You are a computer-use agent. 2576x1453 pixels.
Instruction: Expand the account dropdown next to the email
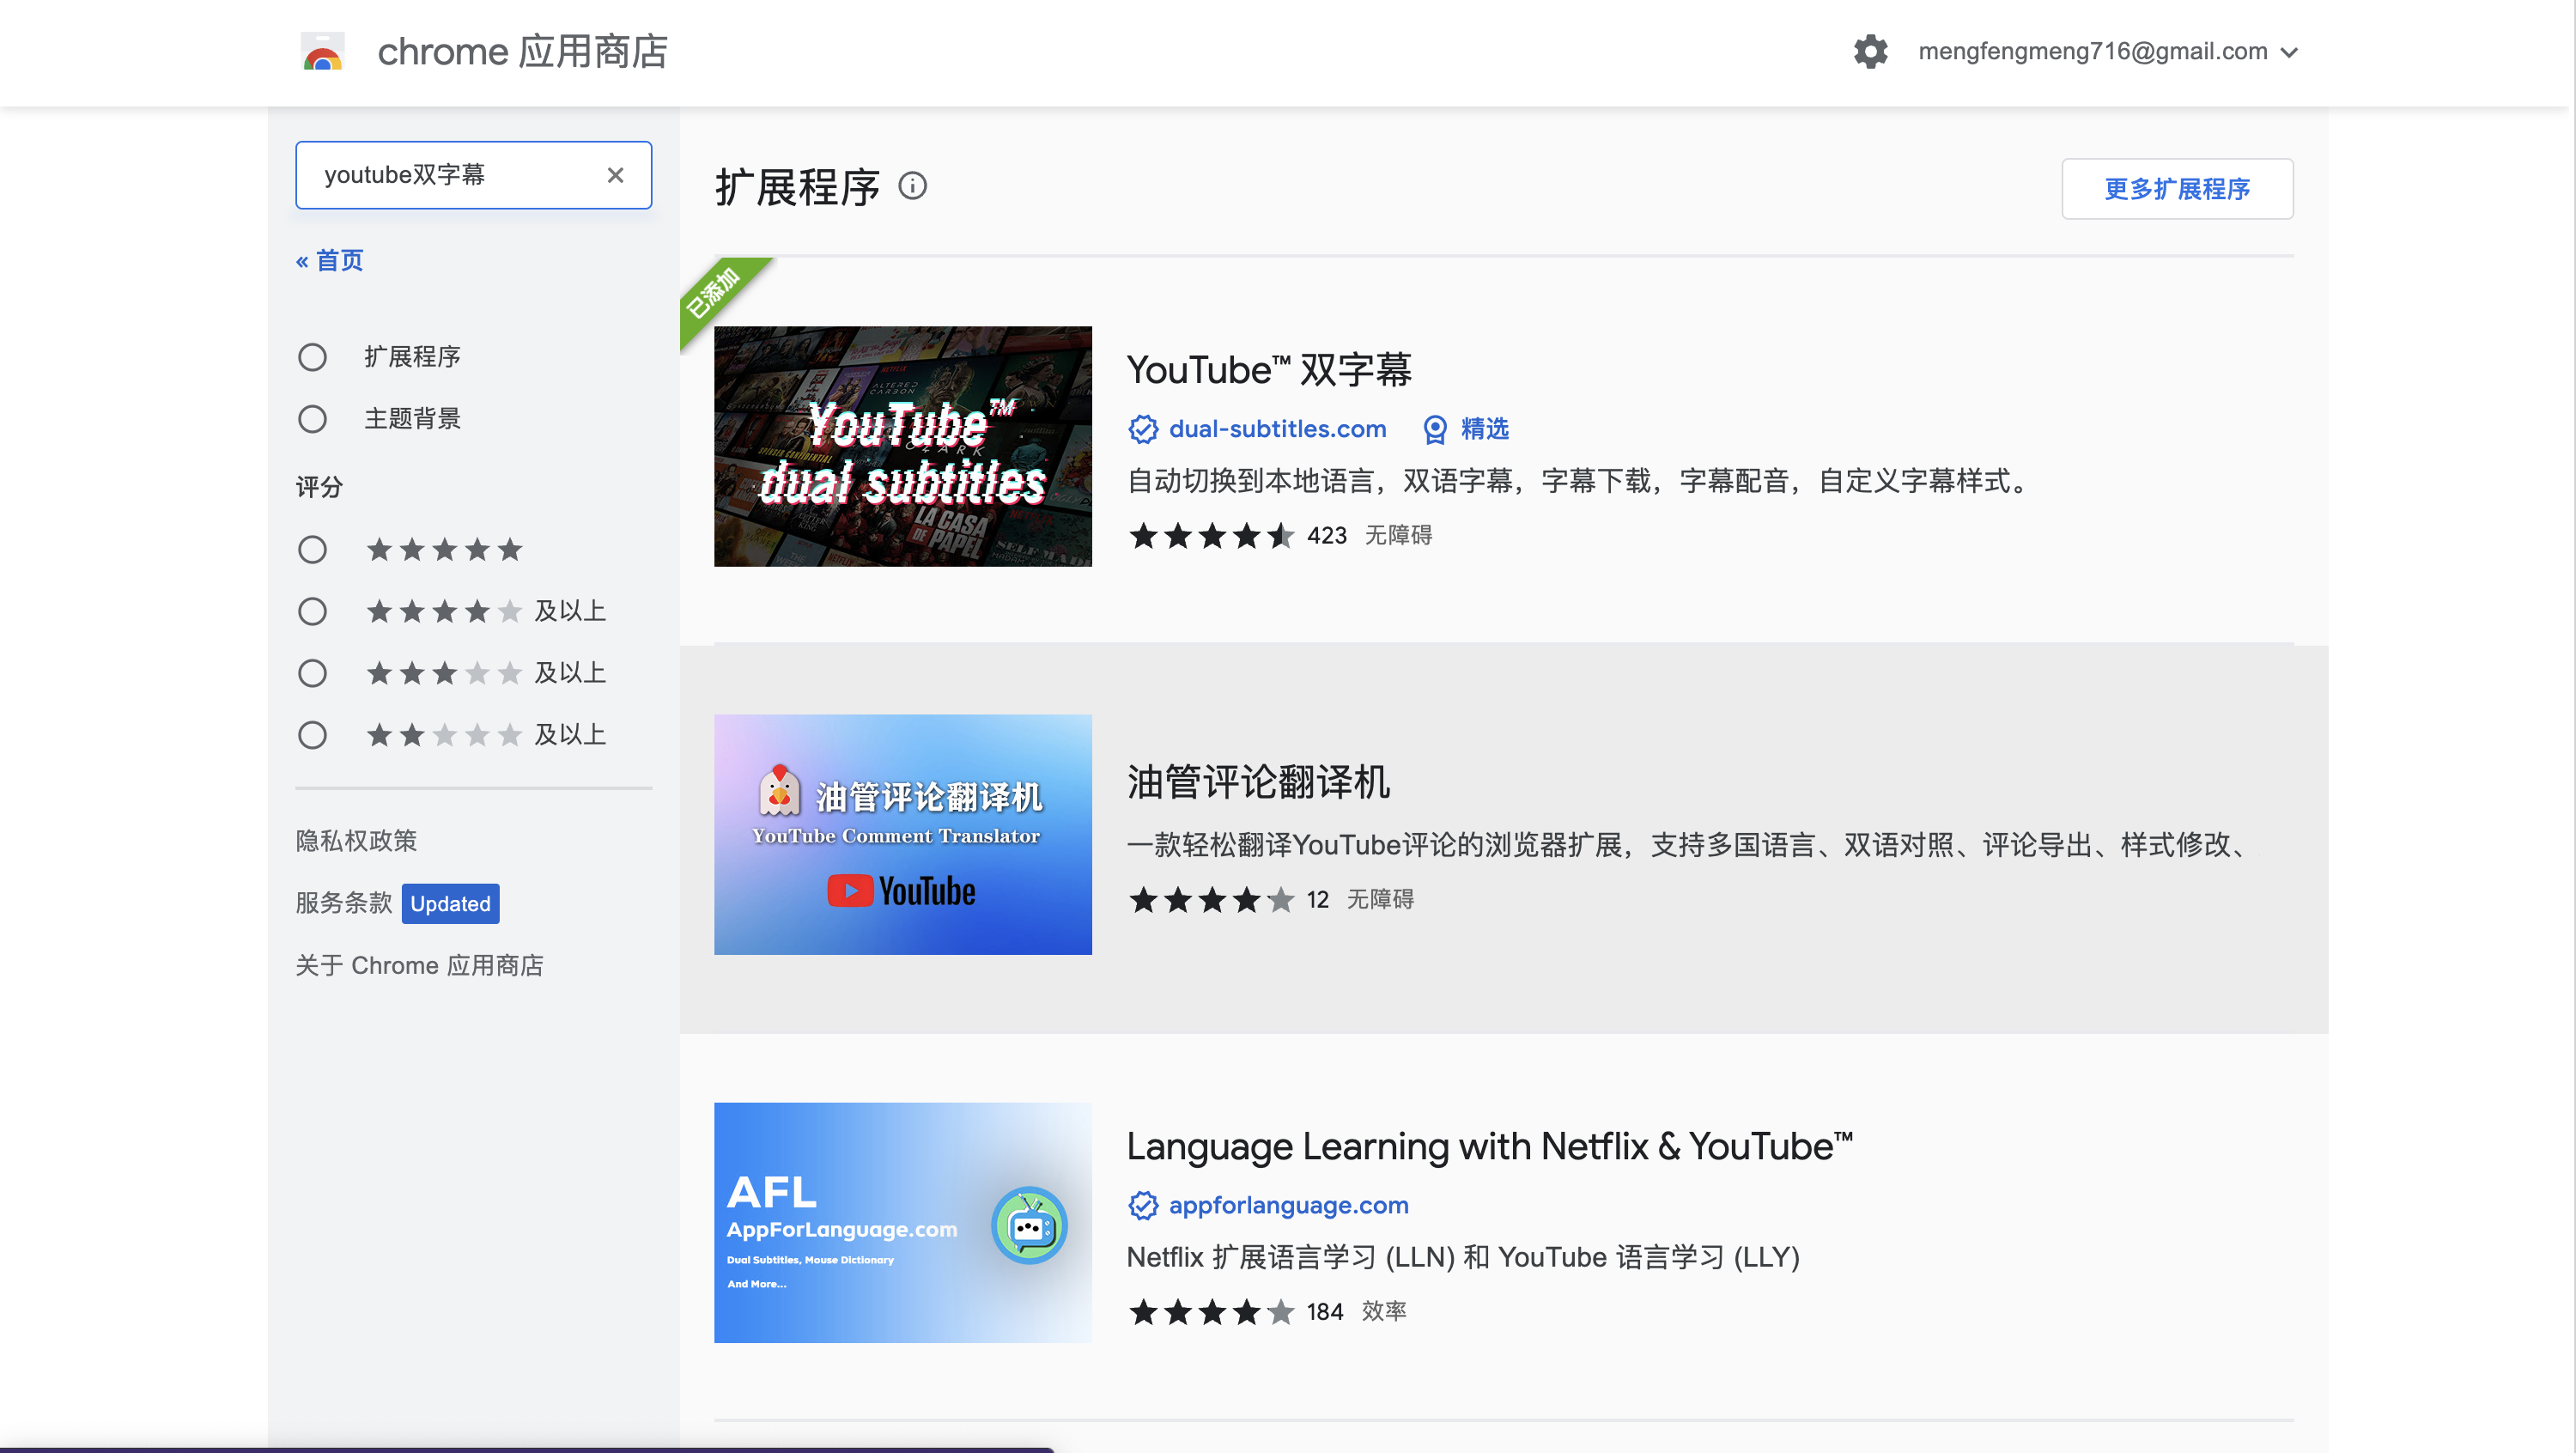tap(2290, 52)
